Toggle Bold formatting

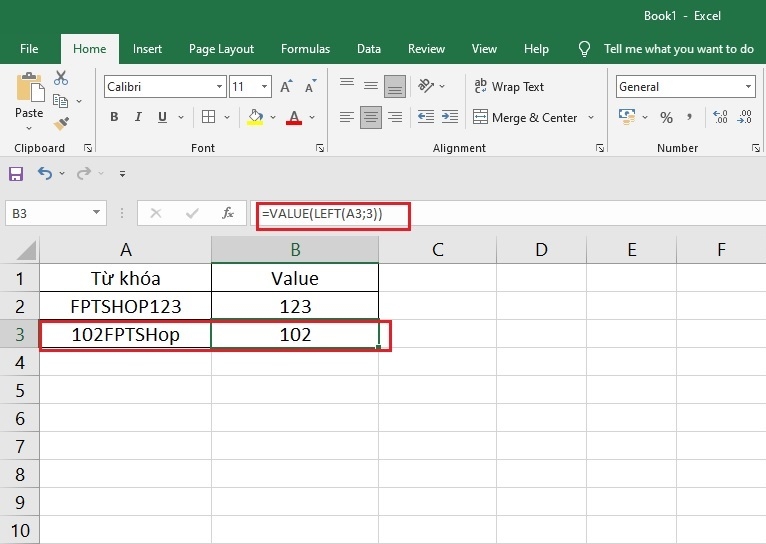click(114, 117)
